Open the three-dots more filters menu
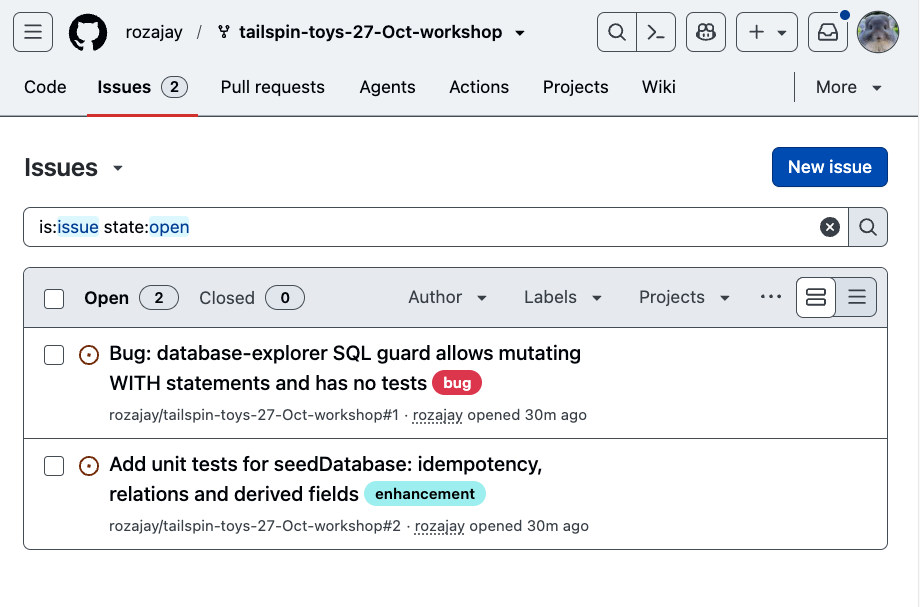The width and height of the screenshot is (920, 607). point(770,297)
